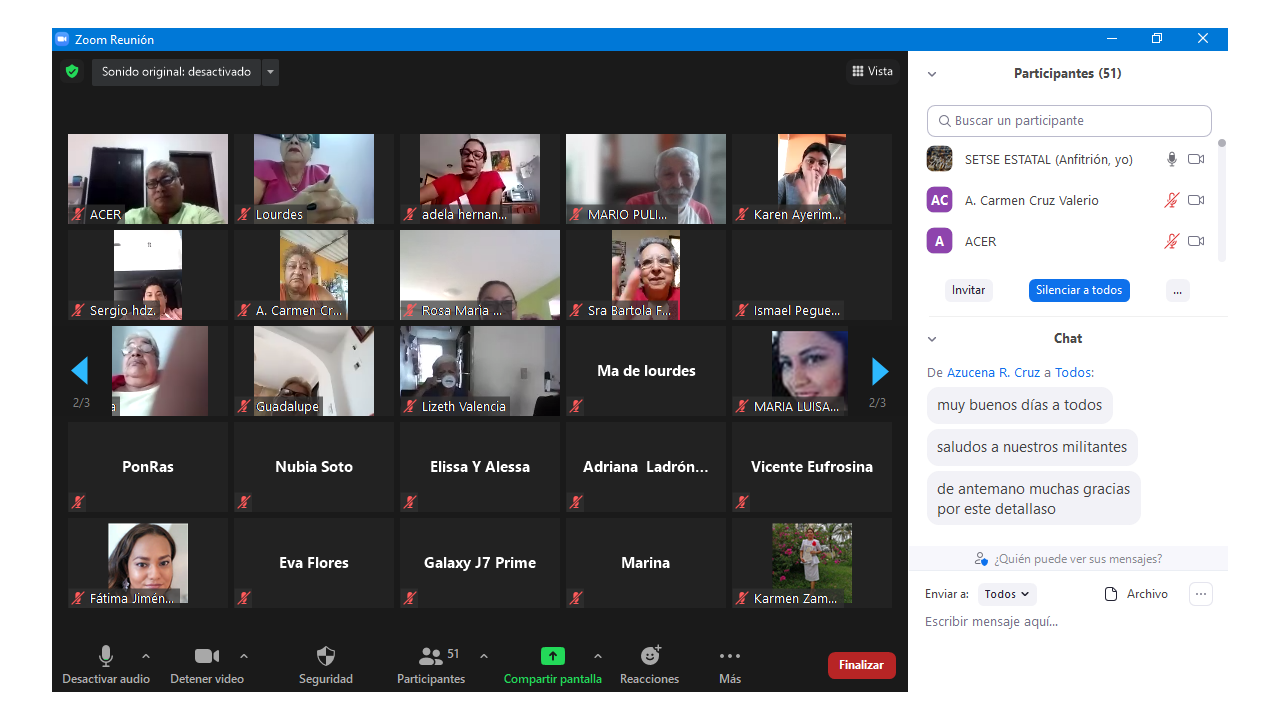Toggle microphone icon for SETSE ESTATAL
The image size is (1280, 720).
pos(1172,159)
